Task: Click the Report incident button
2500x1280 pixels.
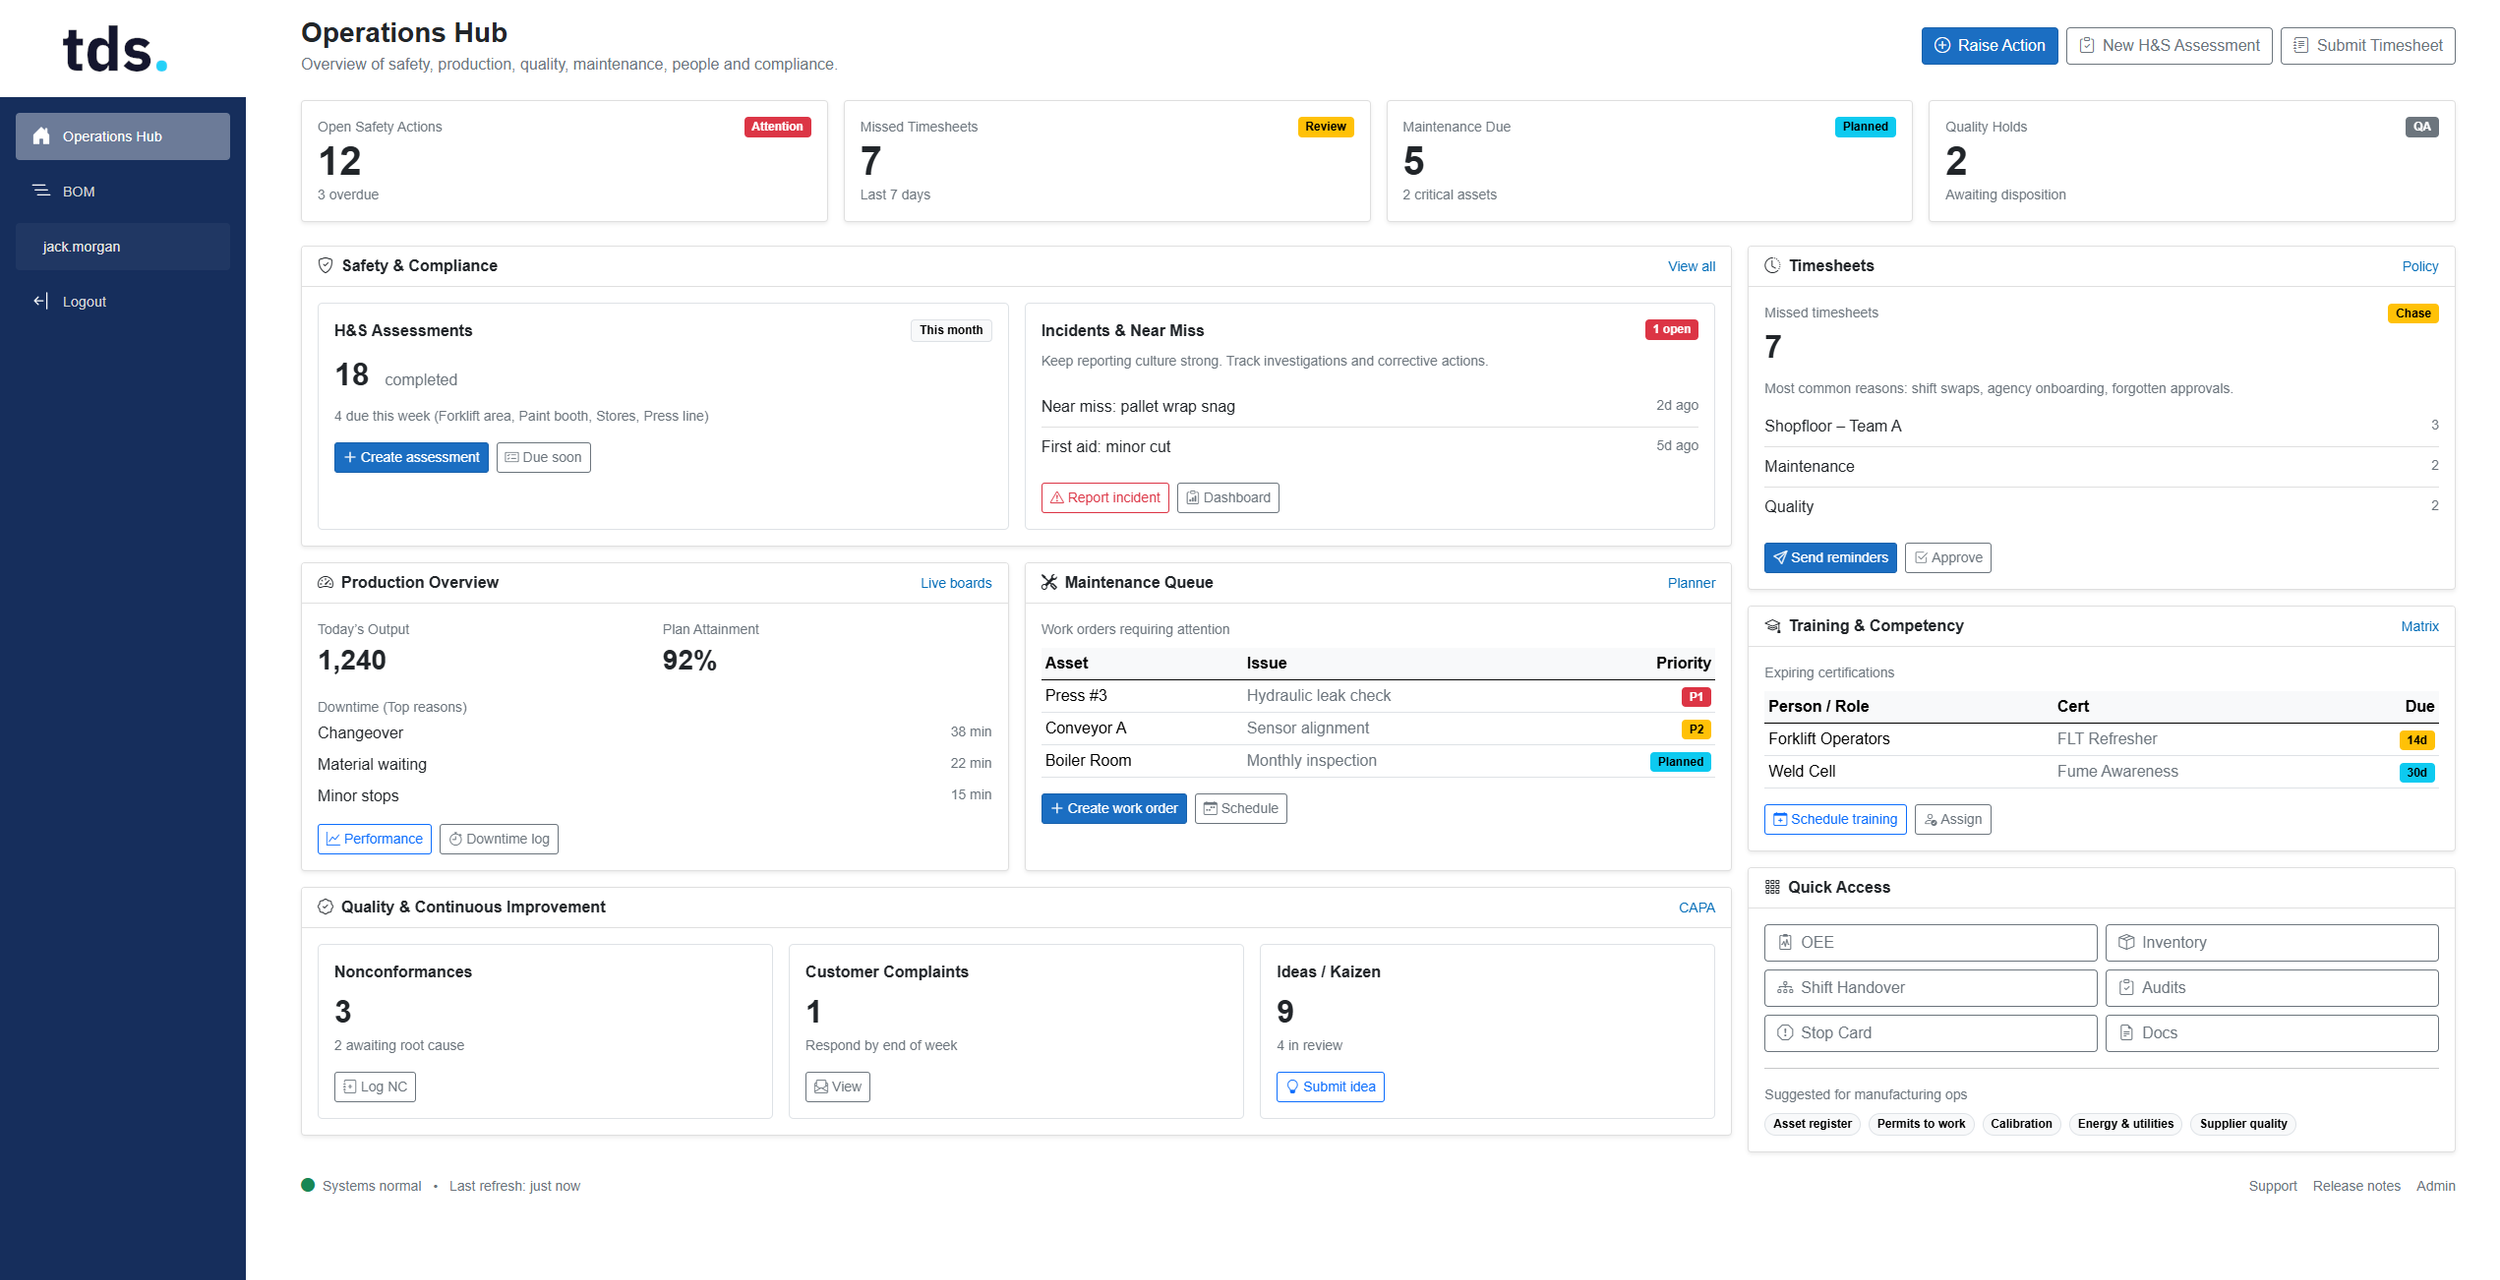Action: 1104,497
